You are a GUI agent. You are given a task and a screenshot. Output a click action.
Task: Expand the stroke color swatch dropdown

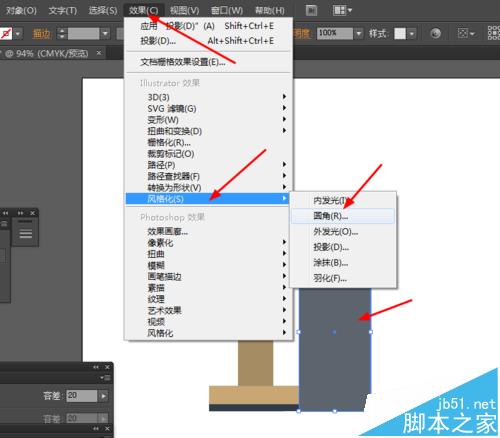tap(18, 34)
